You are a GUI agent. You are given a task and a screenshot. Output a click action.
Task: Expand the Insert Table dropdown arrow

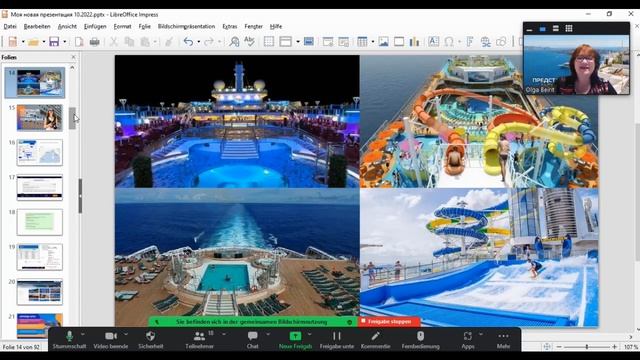tap(373, 42)
